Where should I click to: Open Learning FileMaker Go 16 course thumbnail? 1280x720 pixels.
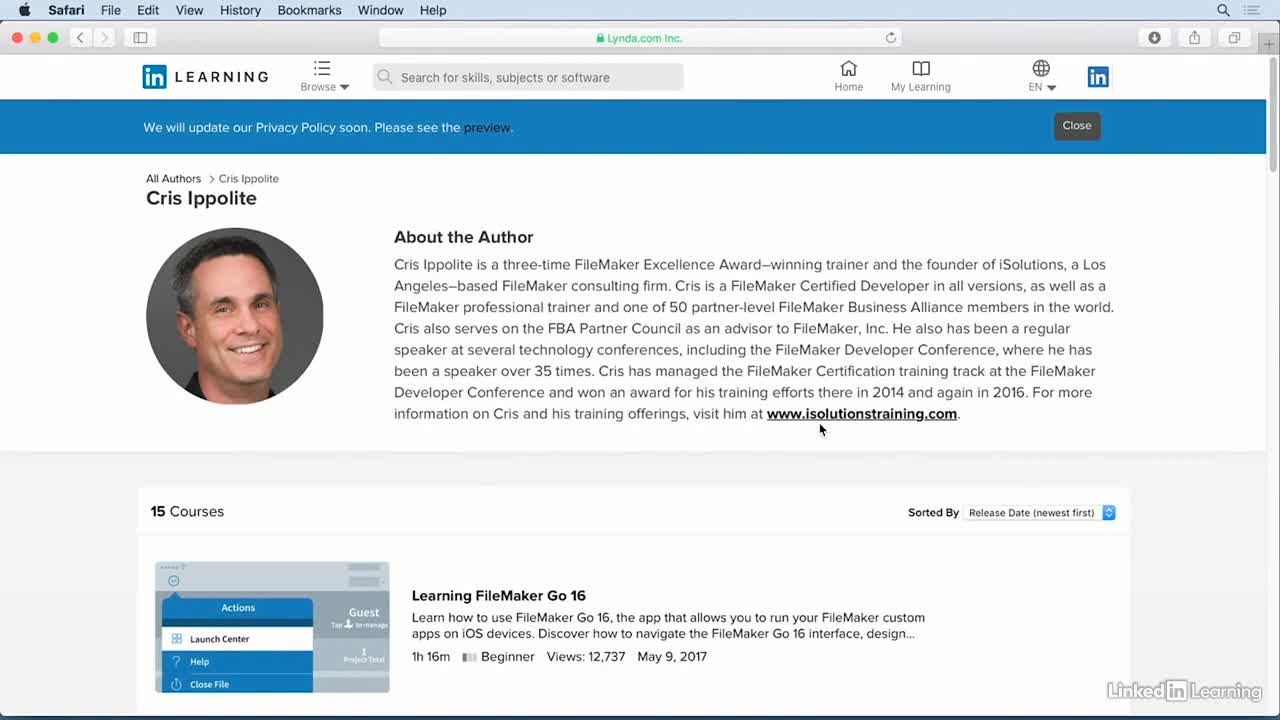tap(272, 627)
